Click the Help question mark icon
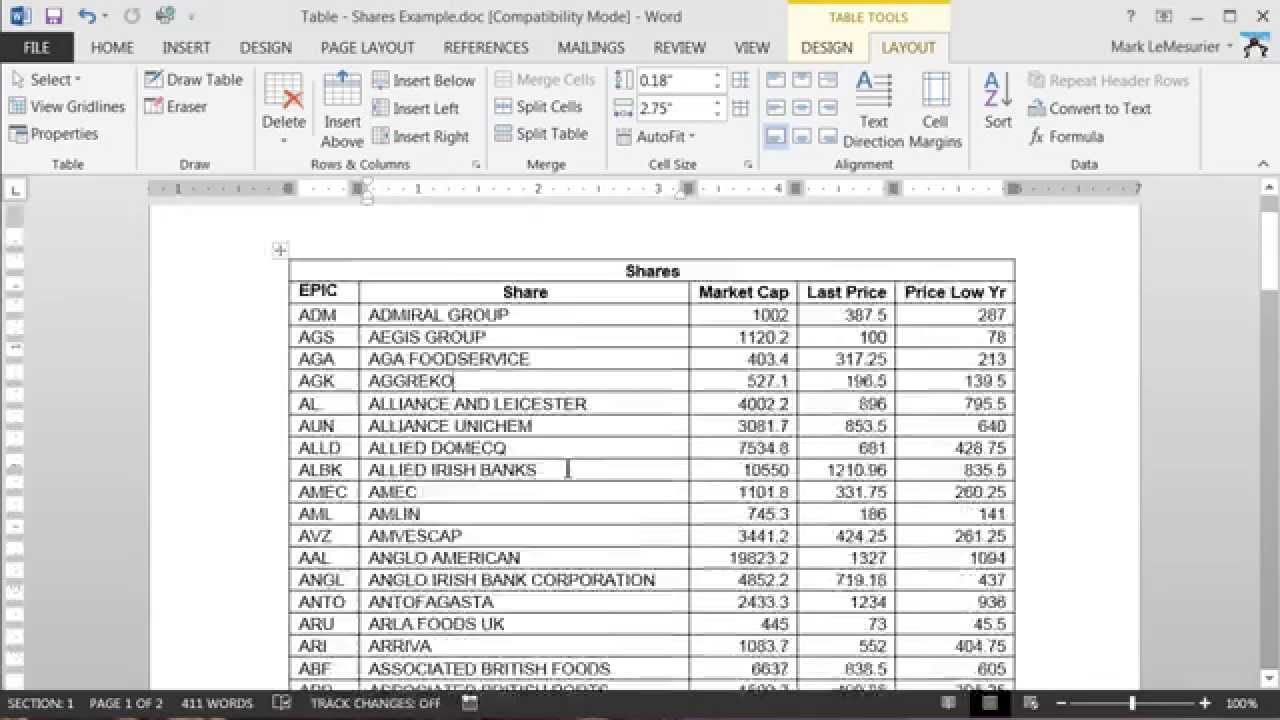1280x720 pixels. tap(1131, 16)
